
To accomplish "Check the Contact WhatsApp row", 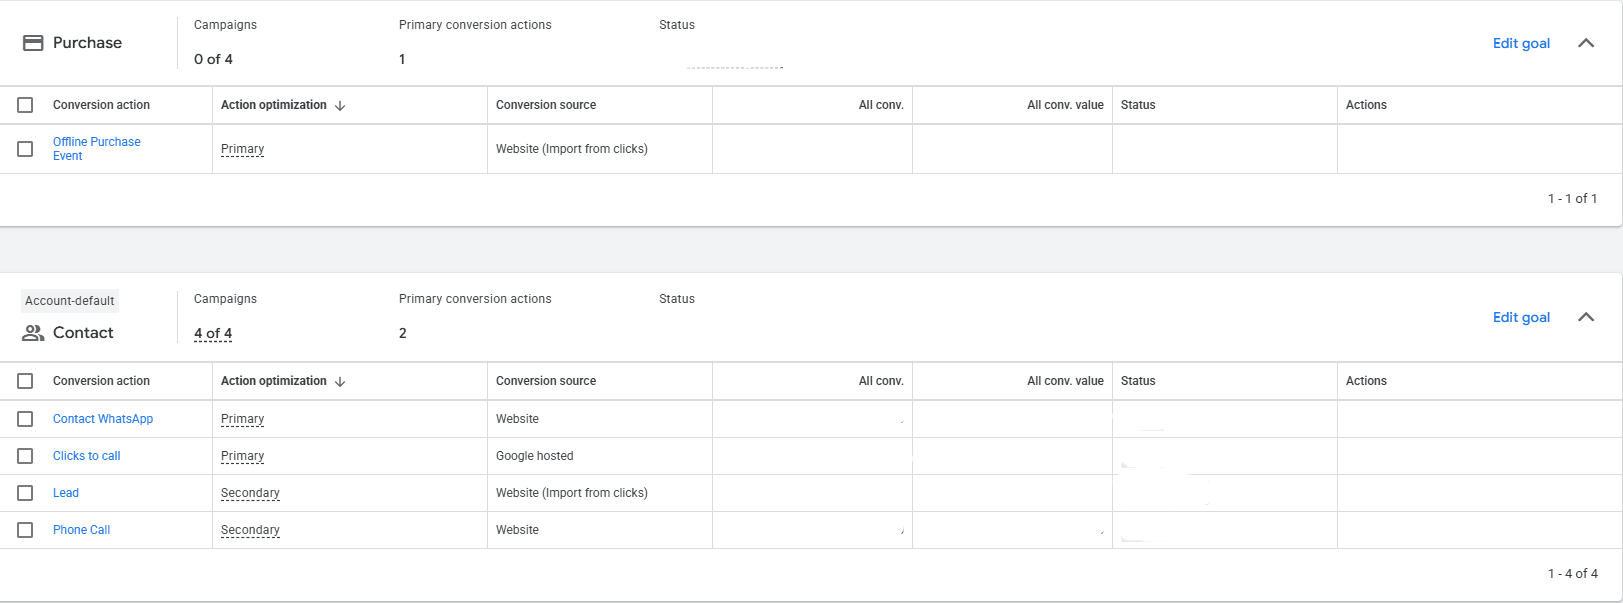I will pos(25,419).
